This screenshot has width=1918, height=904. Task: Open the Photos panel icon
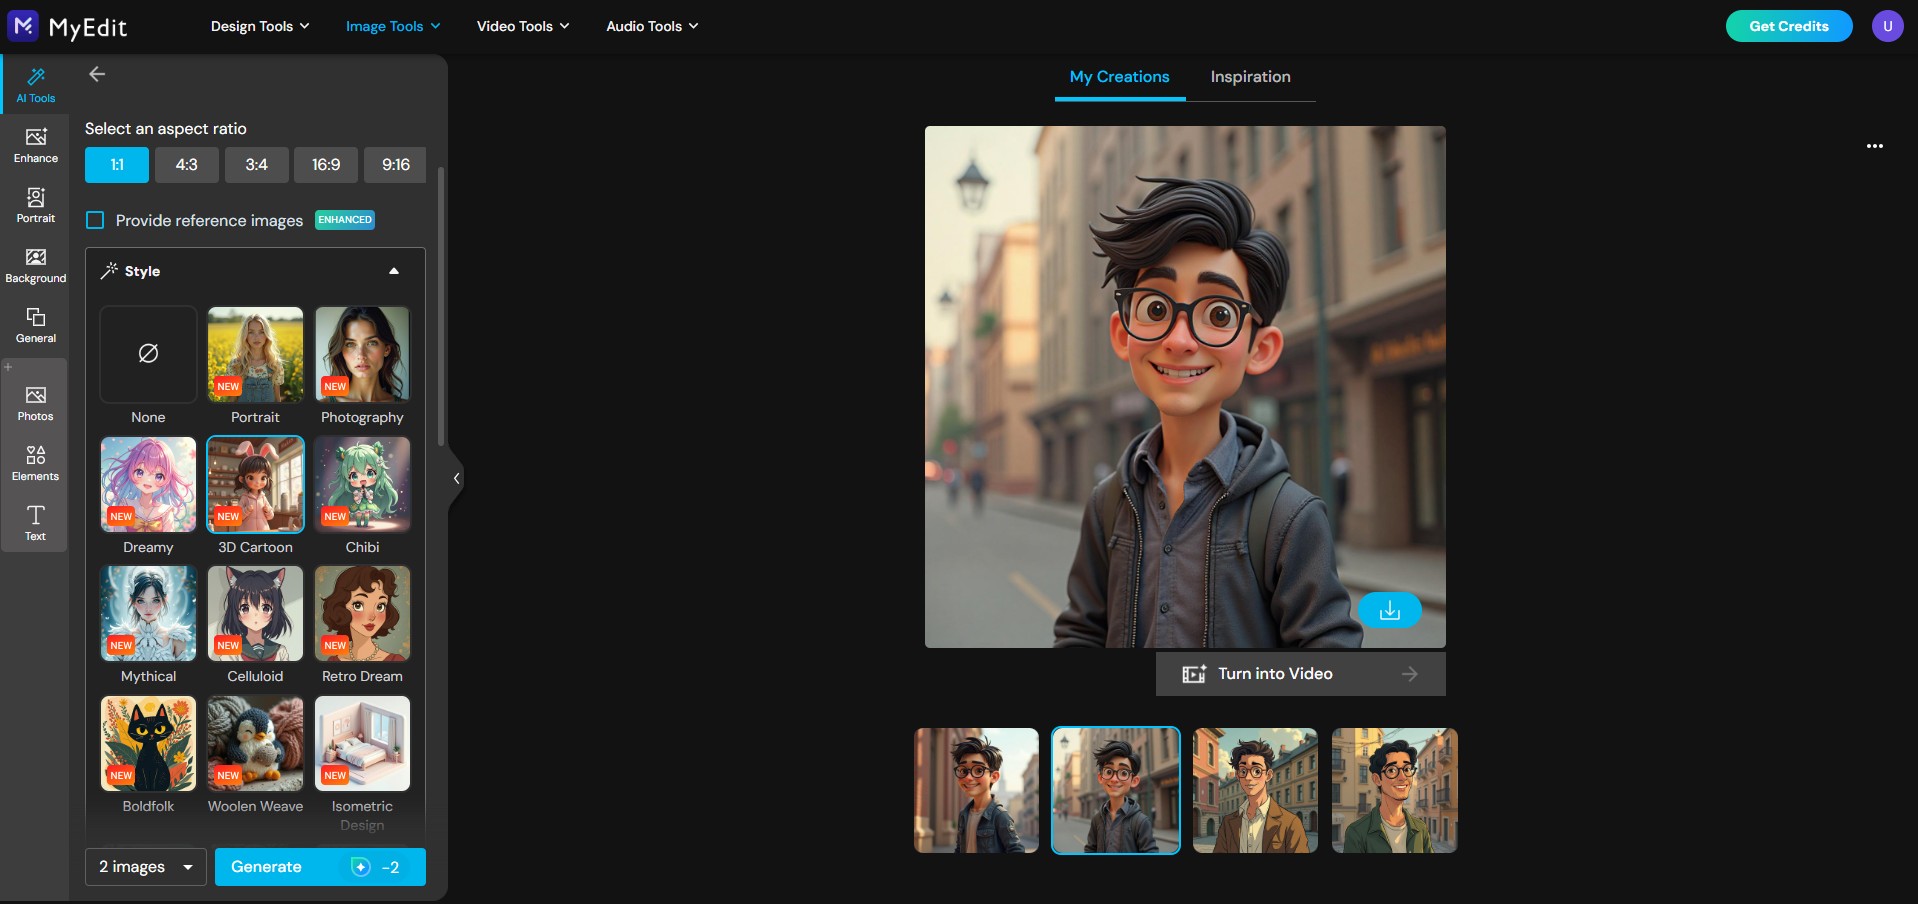pos(35,400)
